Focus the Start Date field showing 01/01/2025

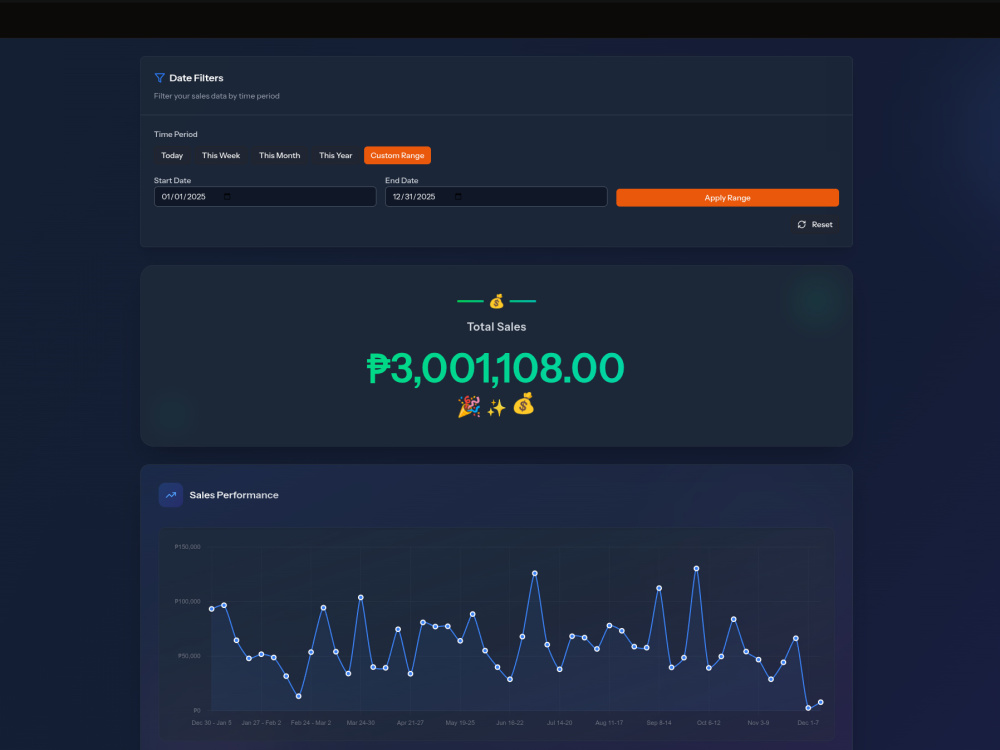coord(265,196)
